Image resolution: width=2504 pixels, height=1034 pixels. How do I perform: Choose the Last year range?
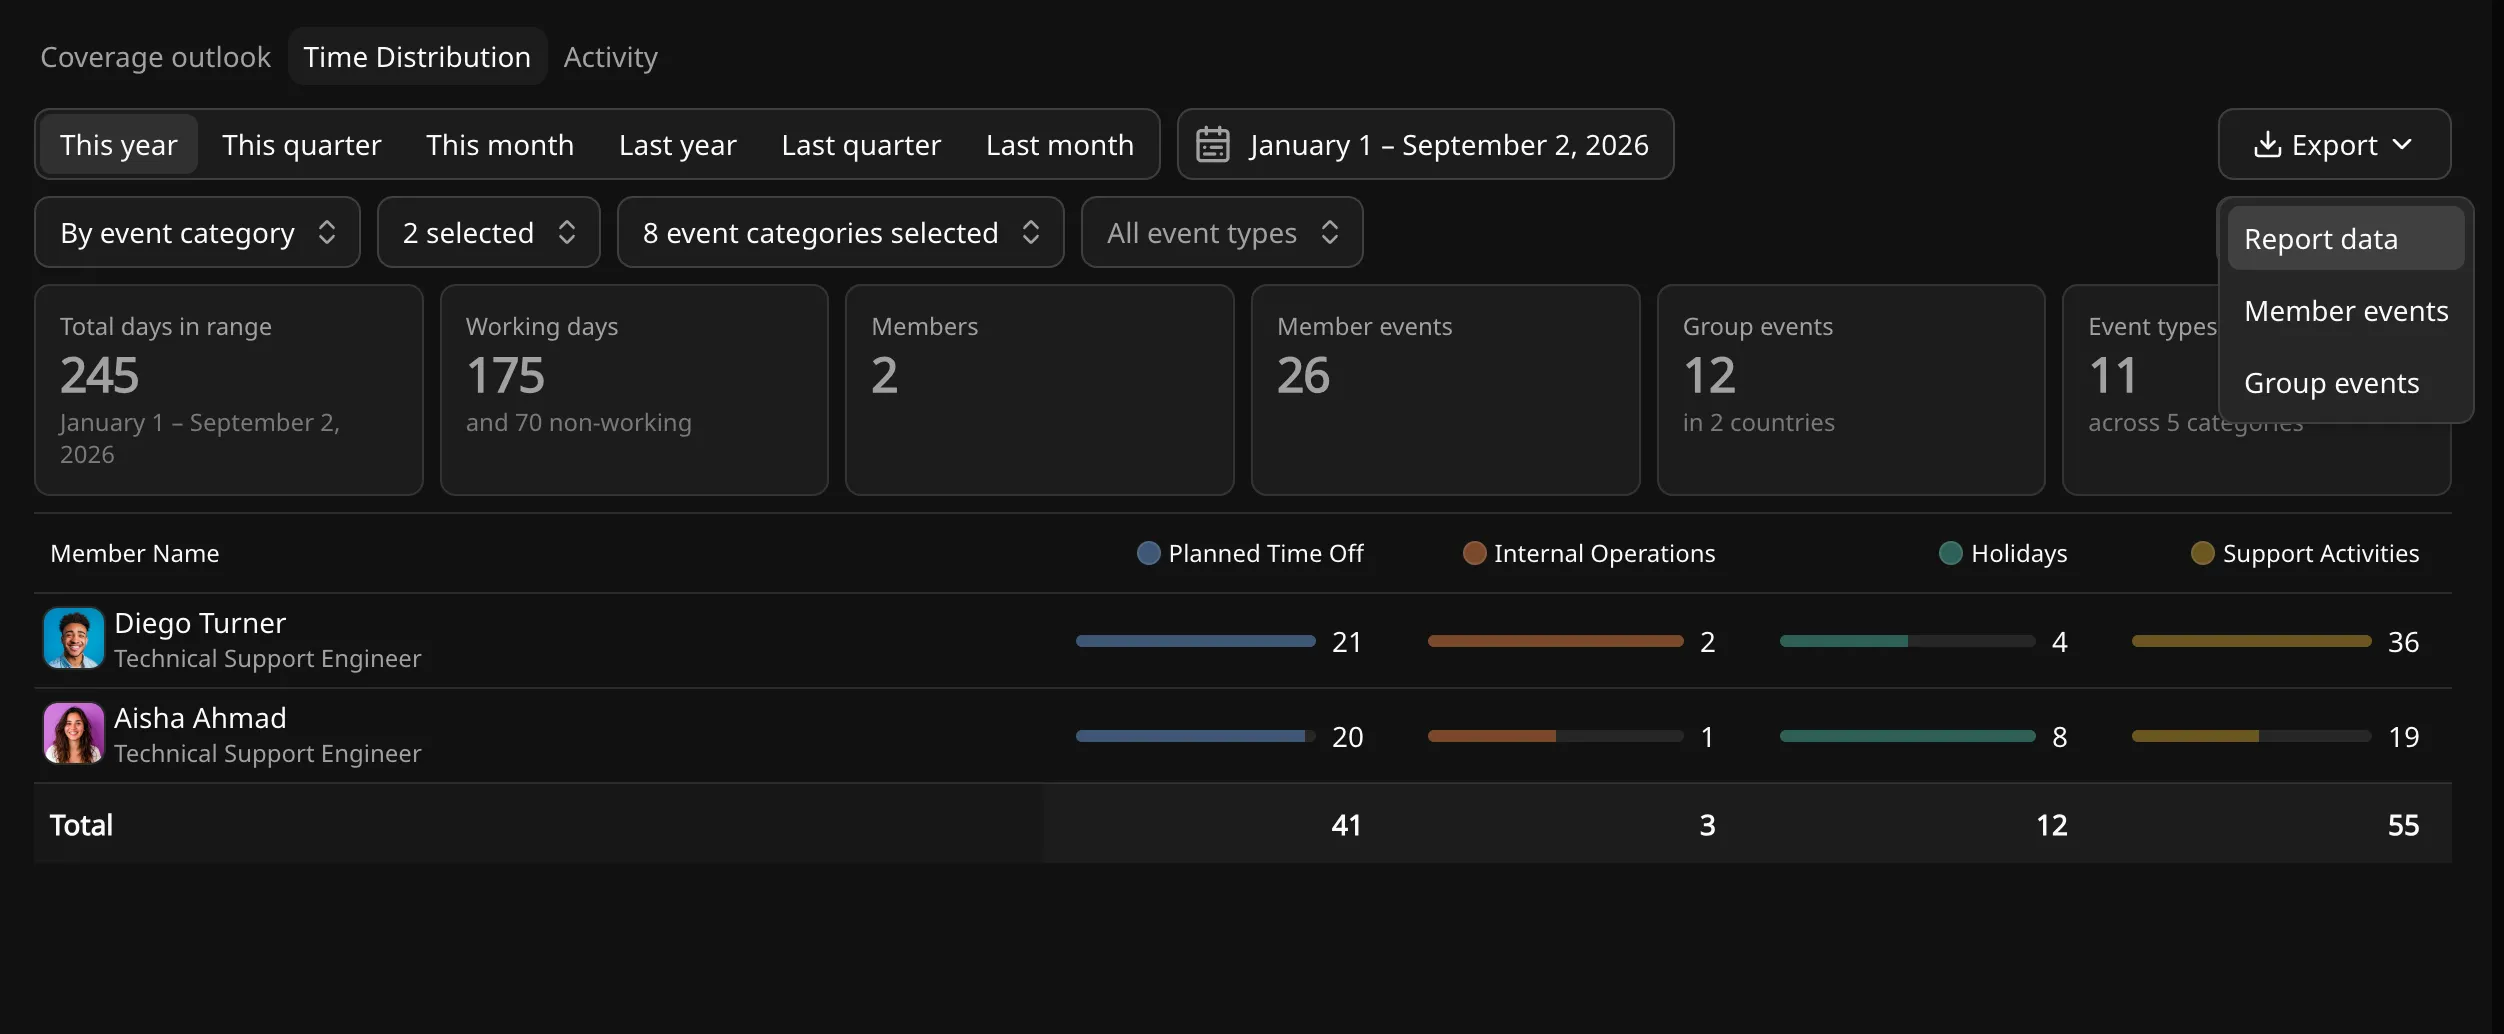[x=677, y=145]
